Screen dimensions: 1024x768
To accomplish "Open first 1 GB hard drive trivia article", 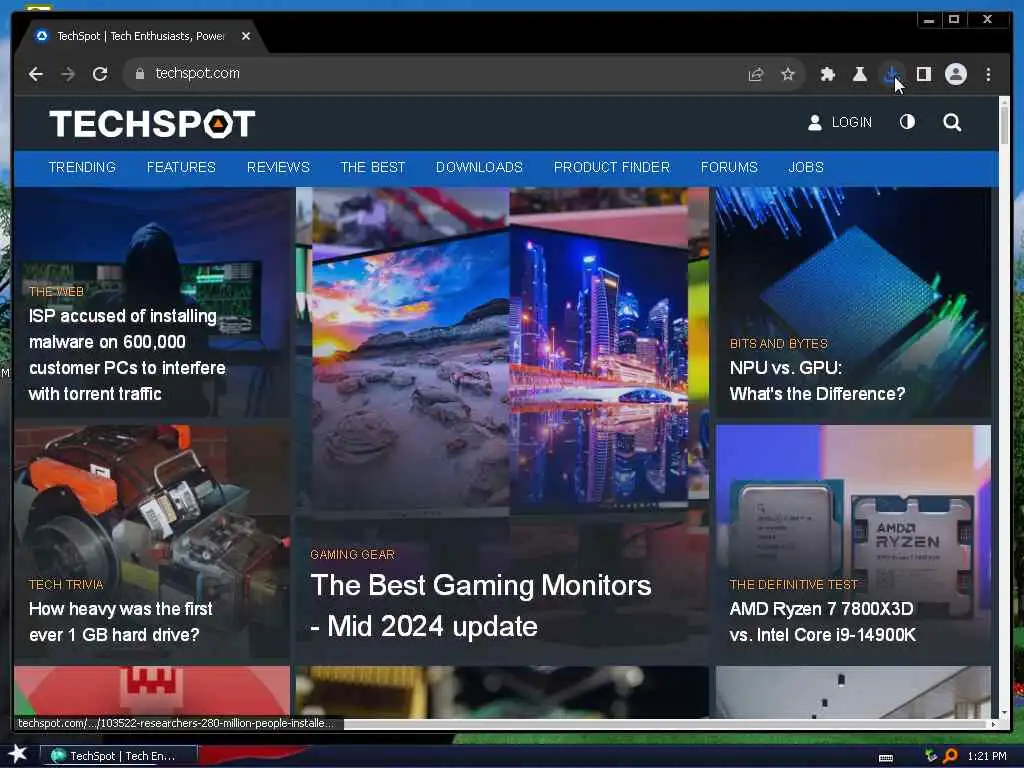I will pyautogui.click(x=121, y=622).
